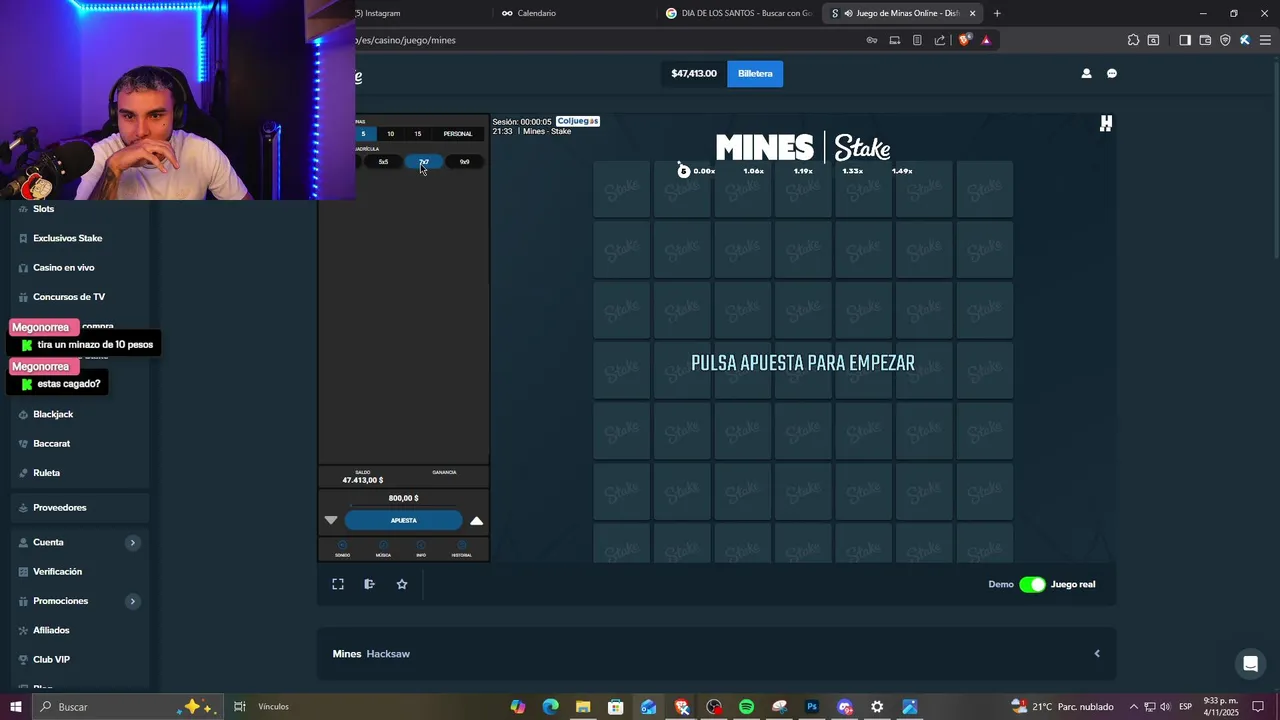Choose the 9x9 grid size
The height and width of the screenshot is (720, 1280).
(x=464, y=162)
